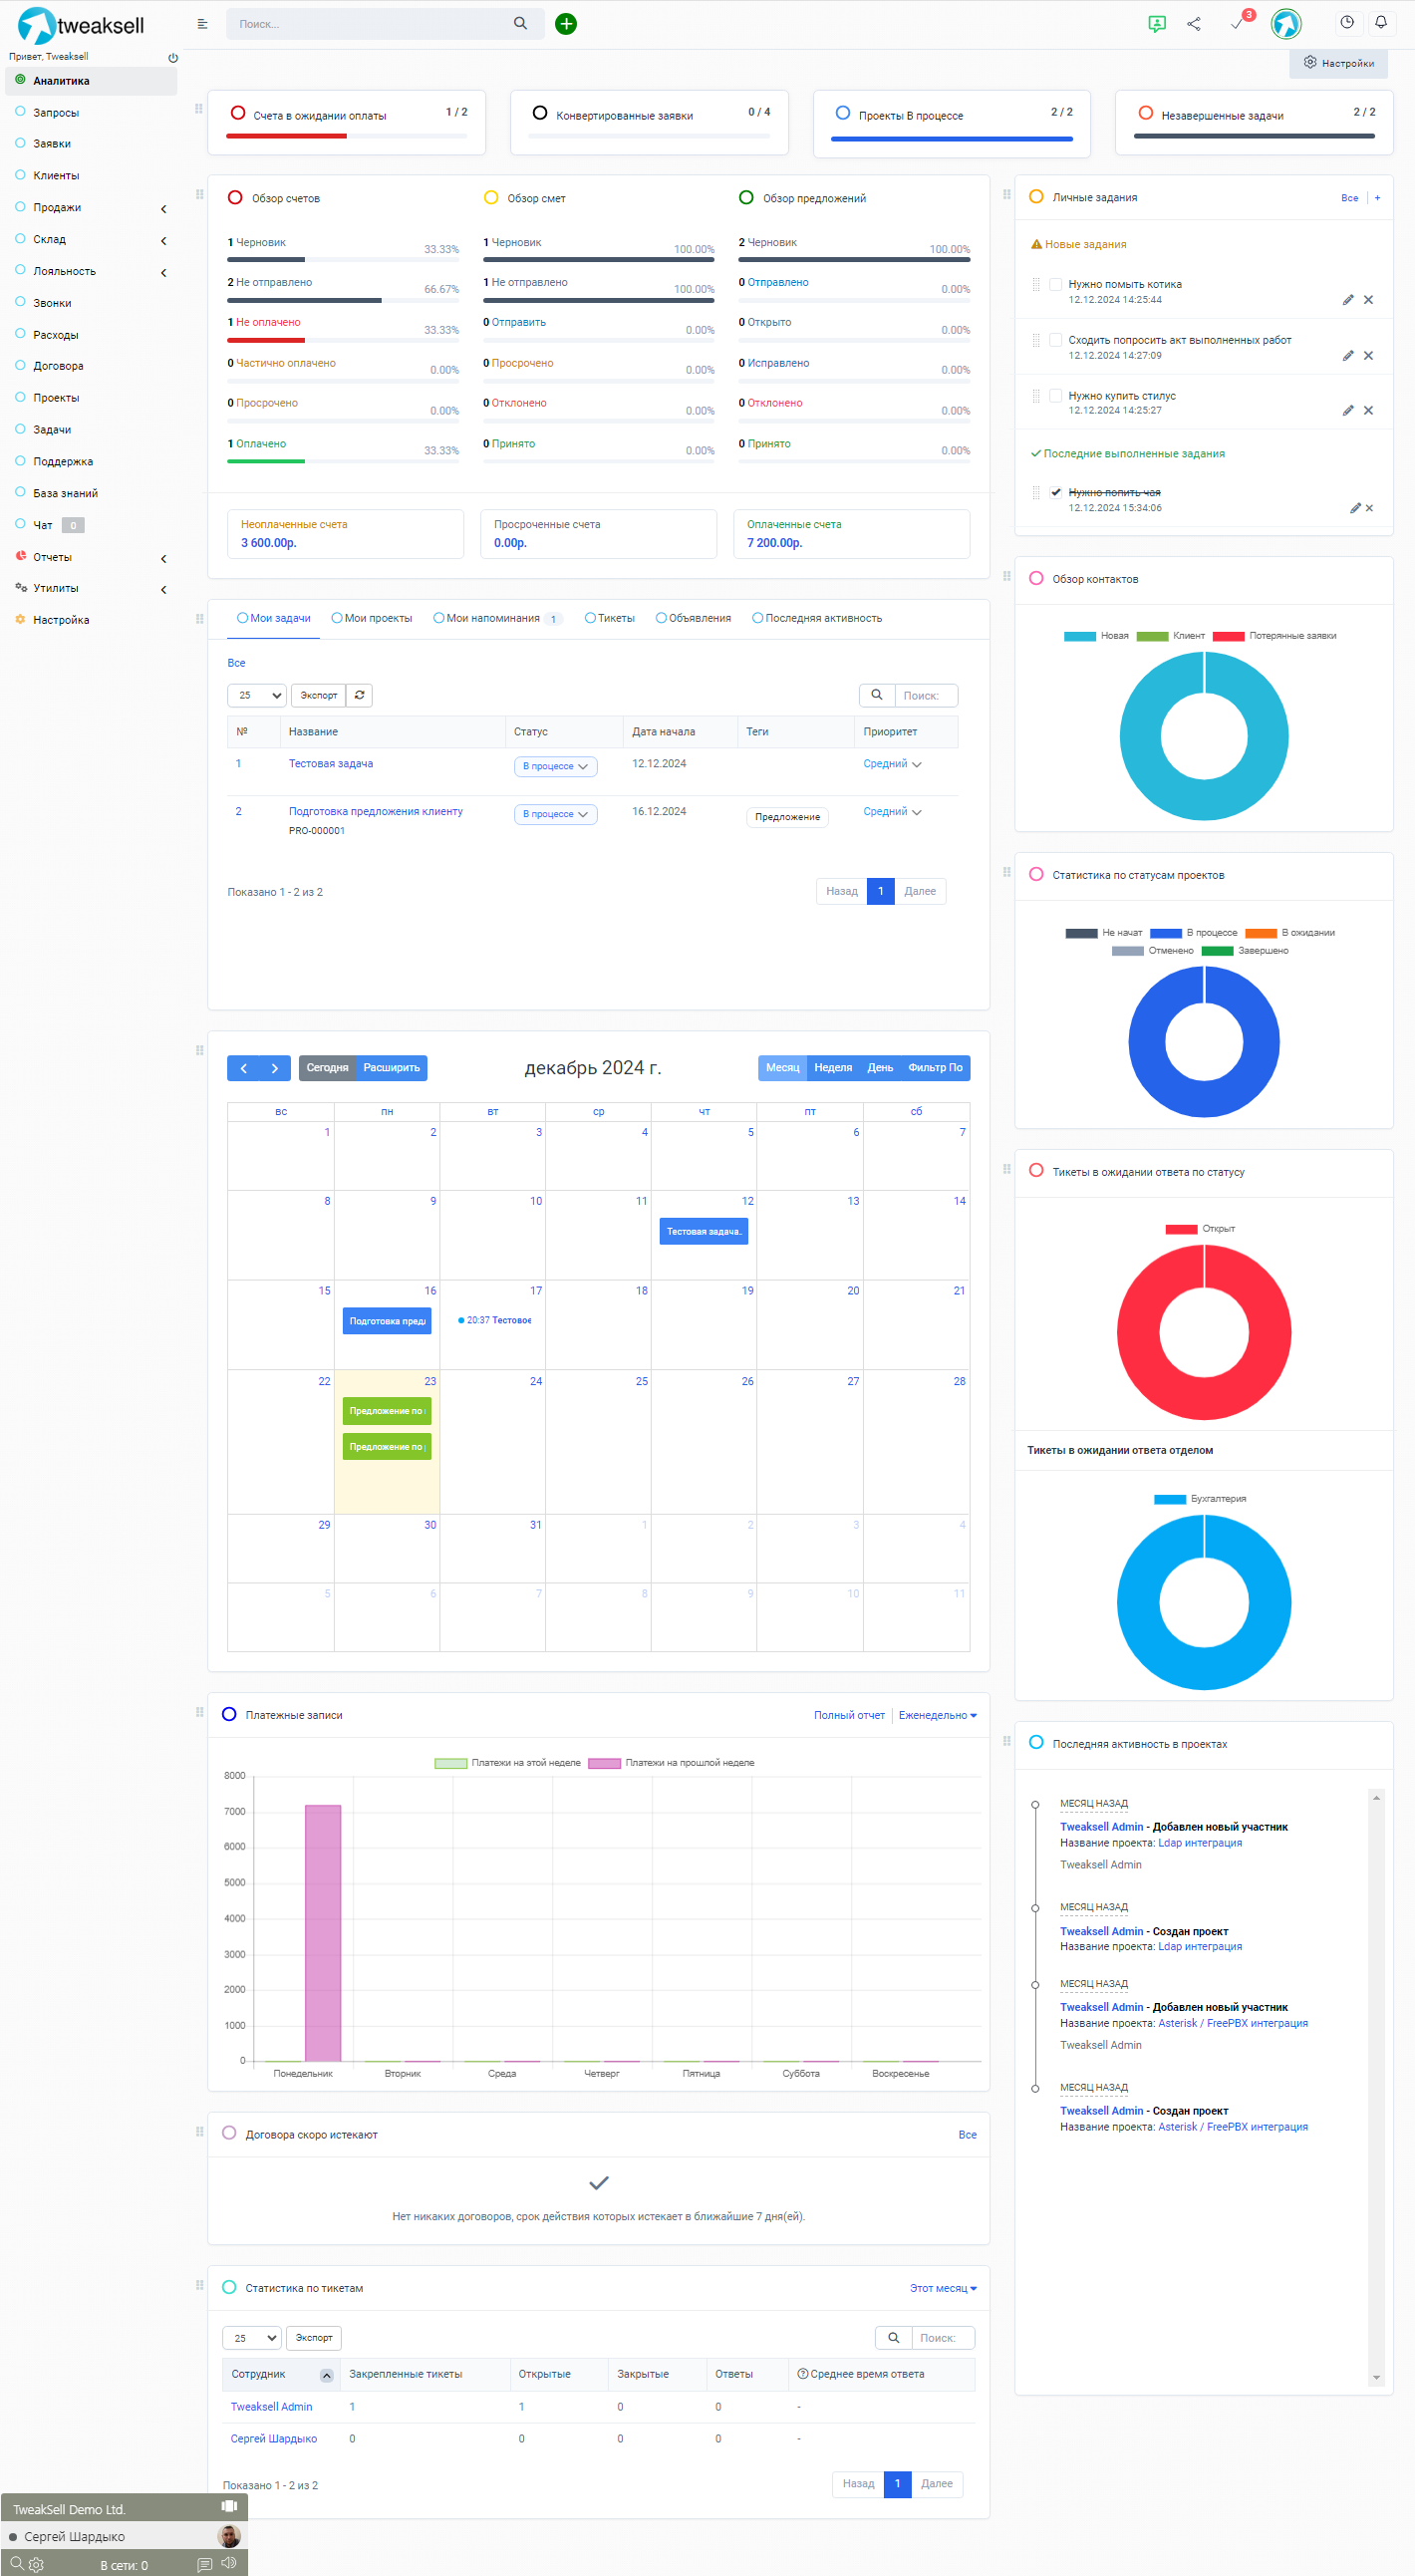Click the refresh icon next to Экспорт
The width and height of the screenshot is (1415, 2576).
pyautogui.click(x=359, y=695)
